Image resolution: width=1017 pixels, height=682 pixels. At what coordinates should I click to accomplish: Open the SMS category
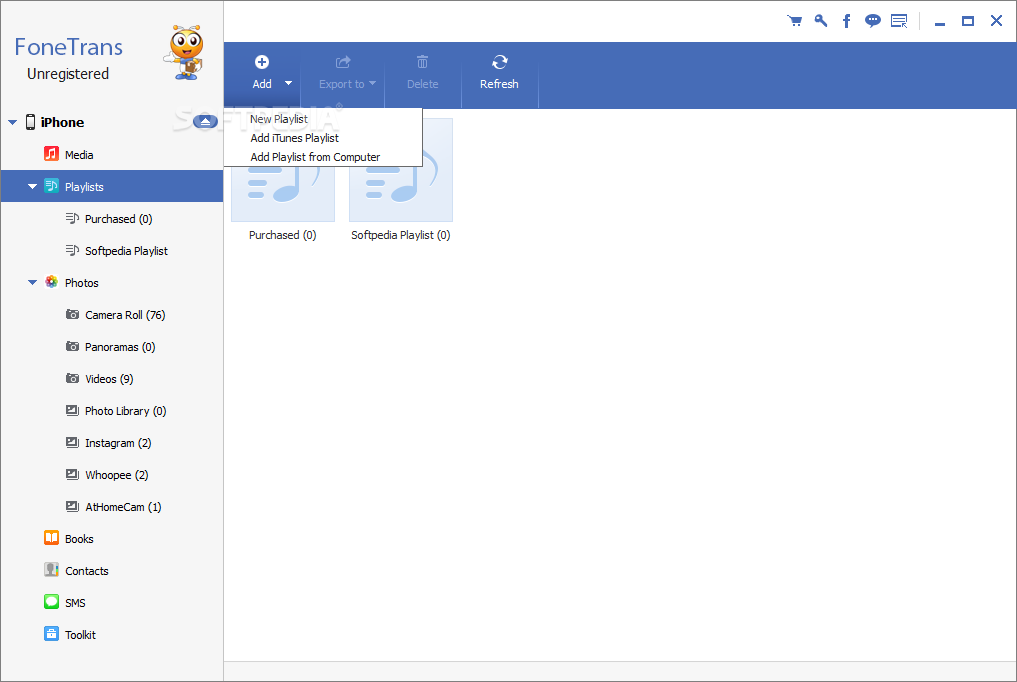(x=75, y=603)
